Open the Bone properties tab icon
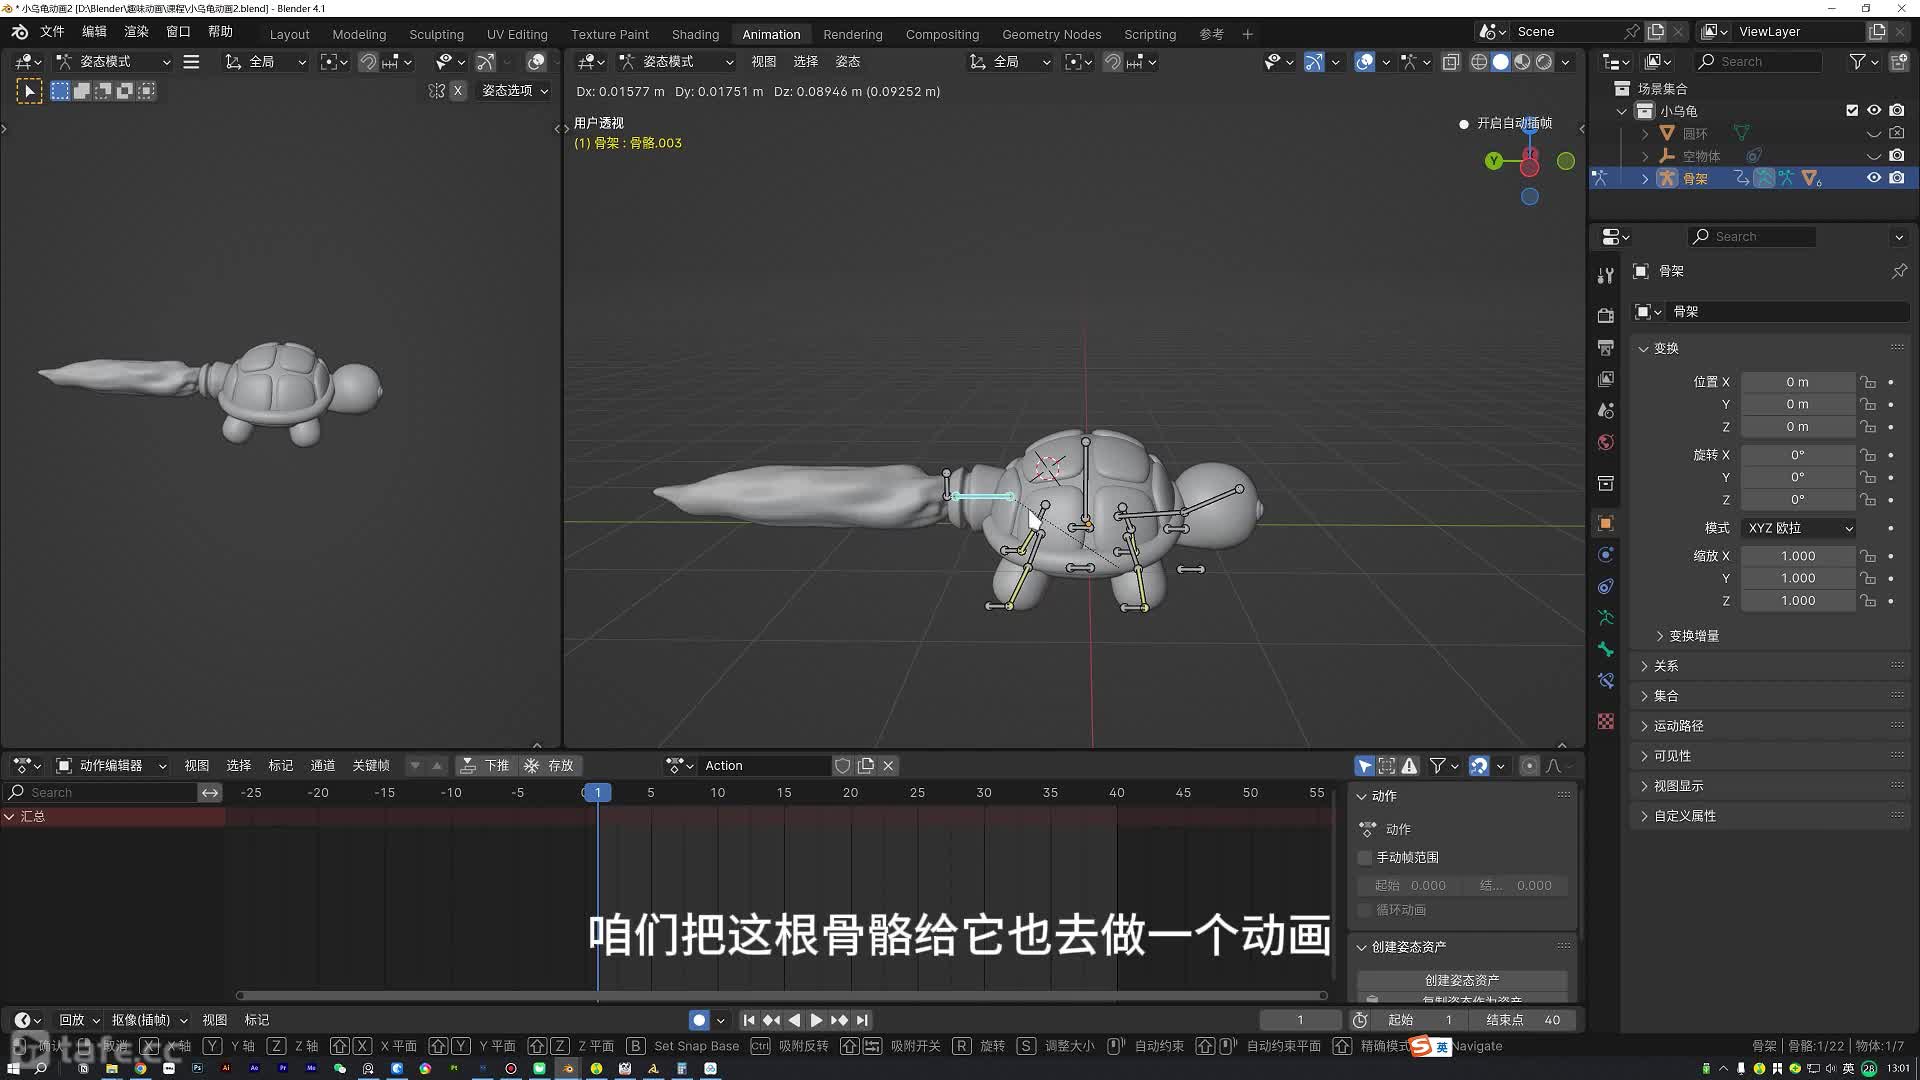Screen dimensions: 1920x1080 pyautogui.click(x=1606, y=650)
